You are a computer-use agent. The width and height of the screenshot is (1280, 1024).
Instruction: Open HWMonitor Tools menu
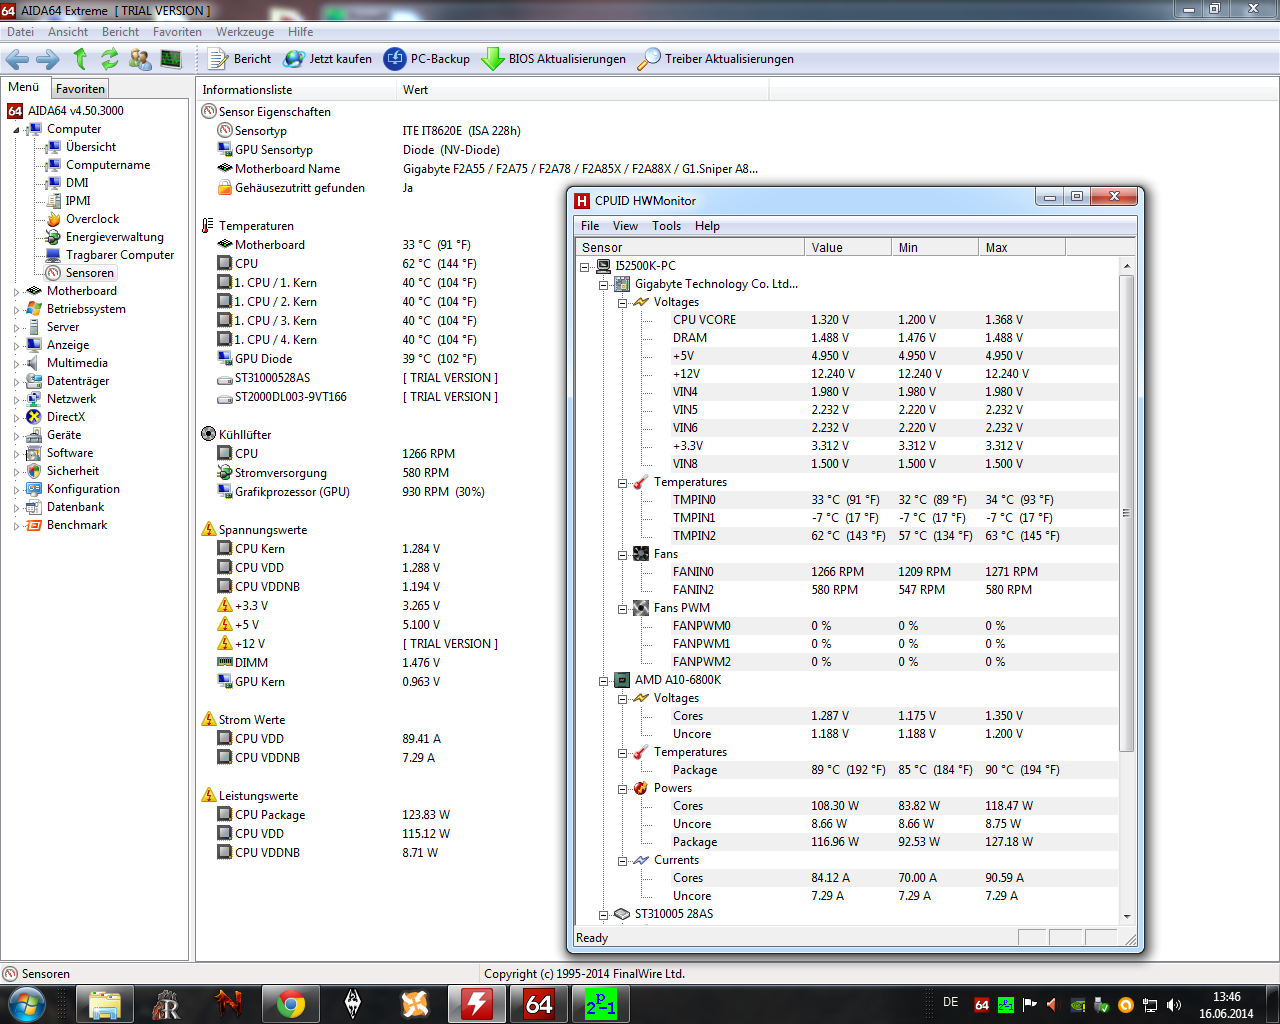[x=666, y=226]
